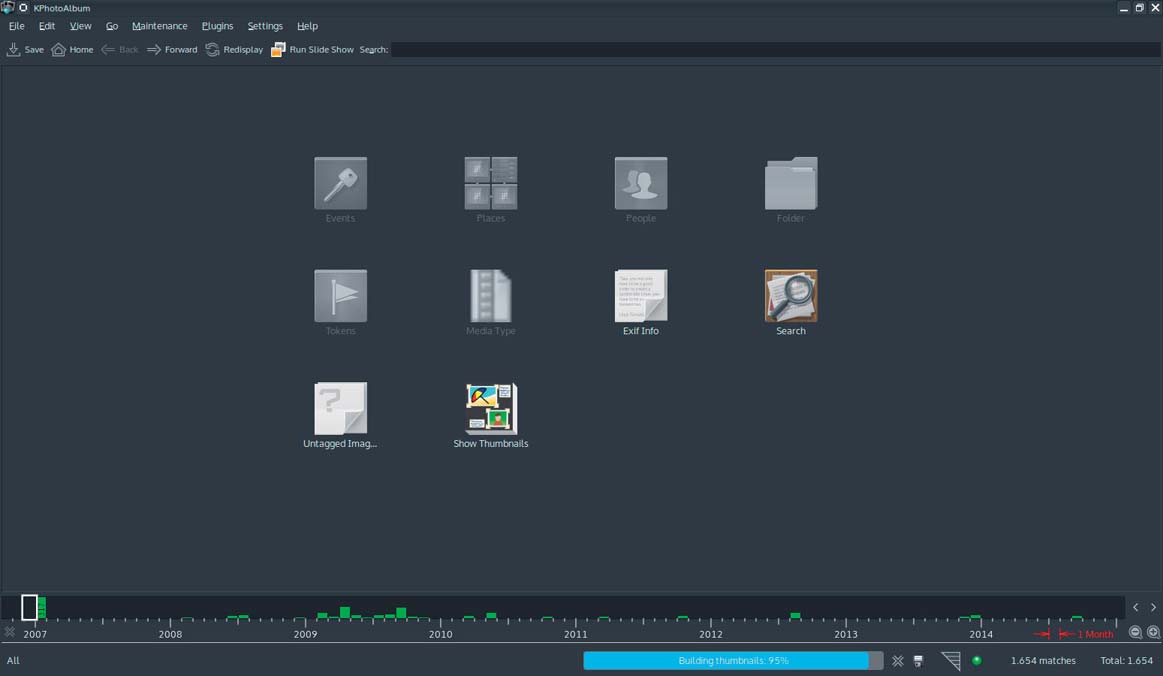Click the 'Total: 1.654' status text
The width and height of the screenshot is (1163, 676).
tap(1126, 660)
